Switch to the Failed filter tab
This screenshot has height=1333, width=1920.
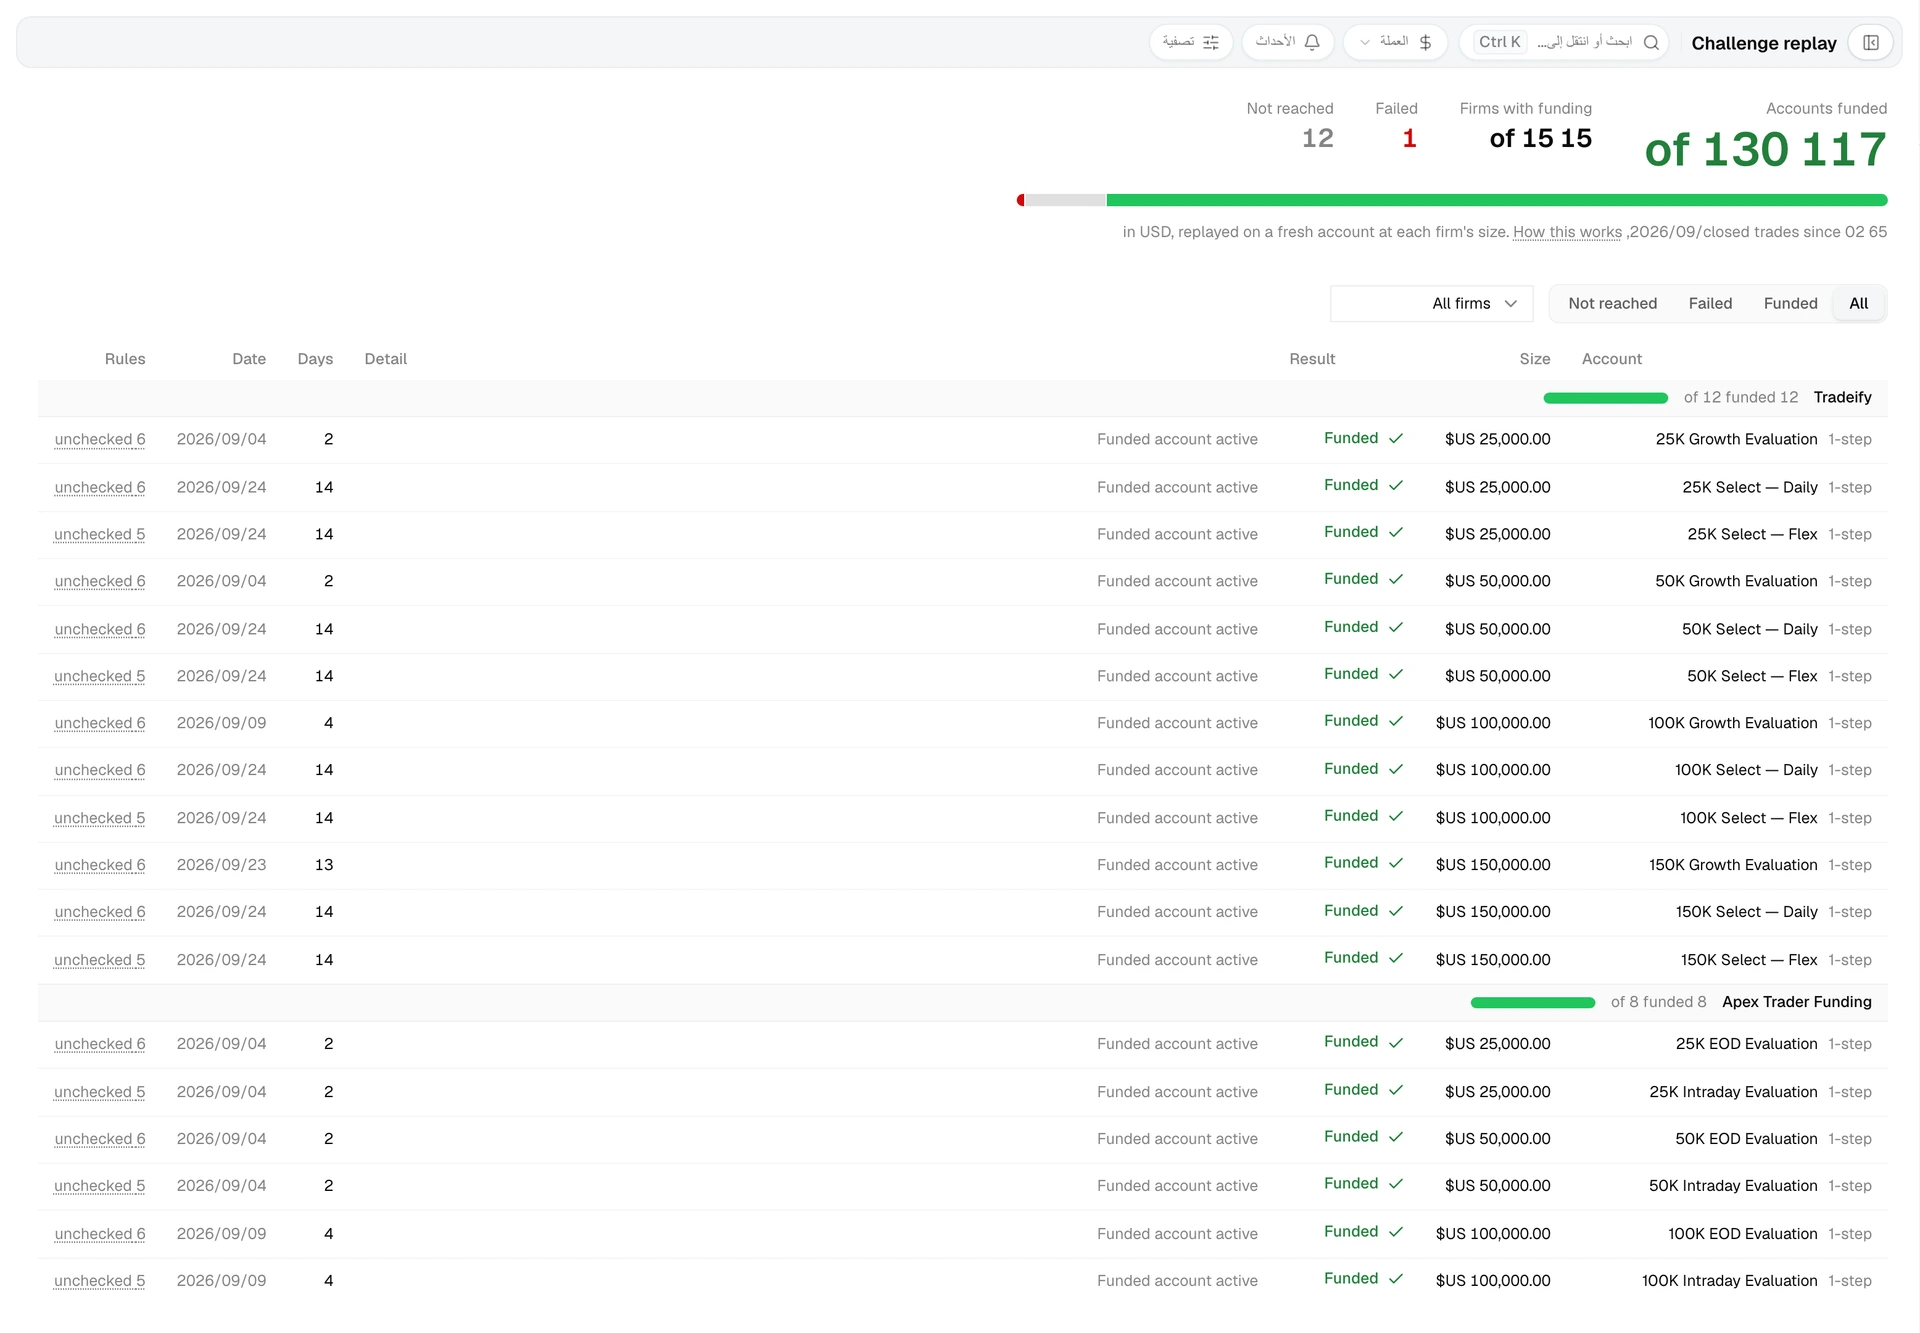pyautogui.click(x=1710, y=303)
